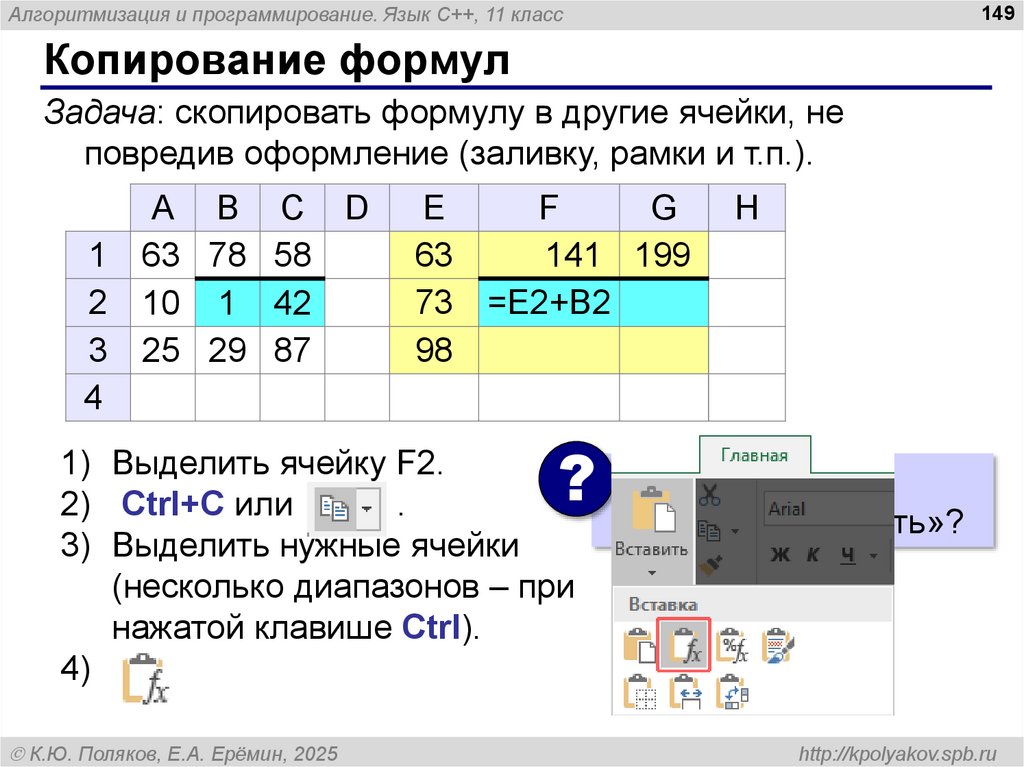
Task: Click the empty yellow cell F3
Action: 549,350
